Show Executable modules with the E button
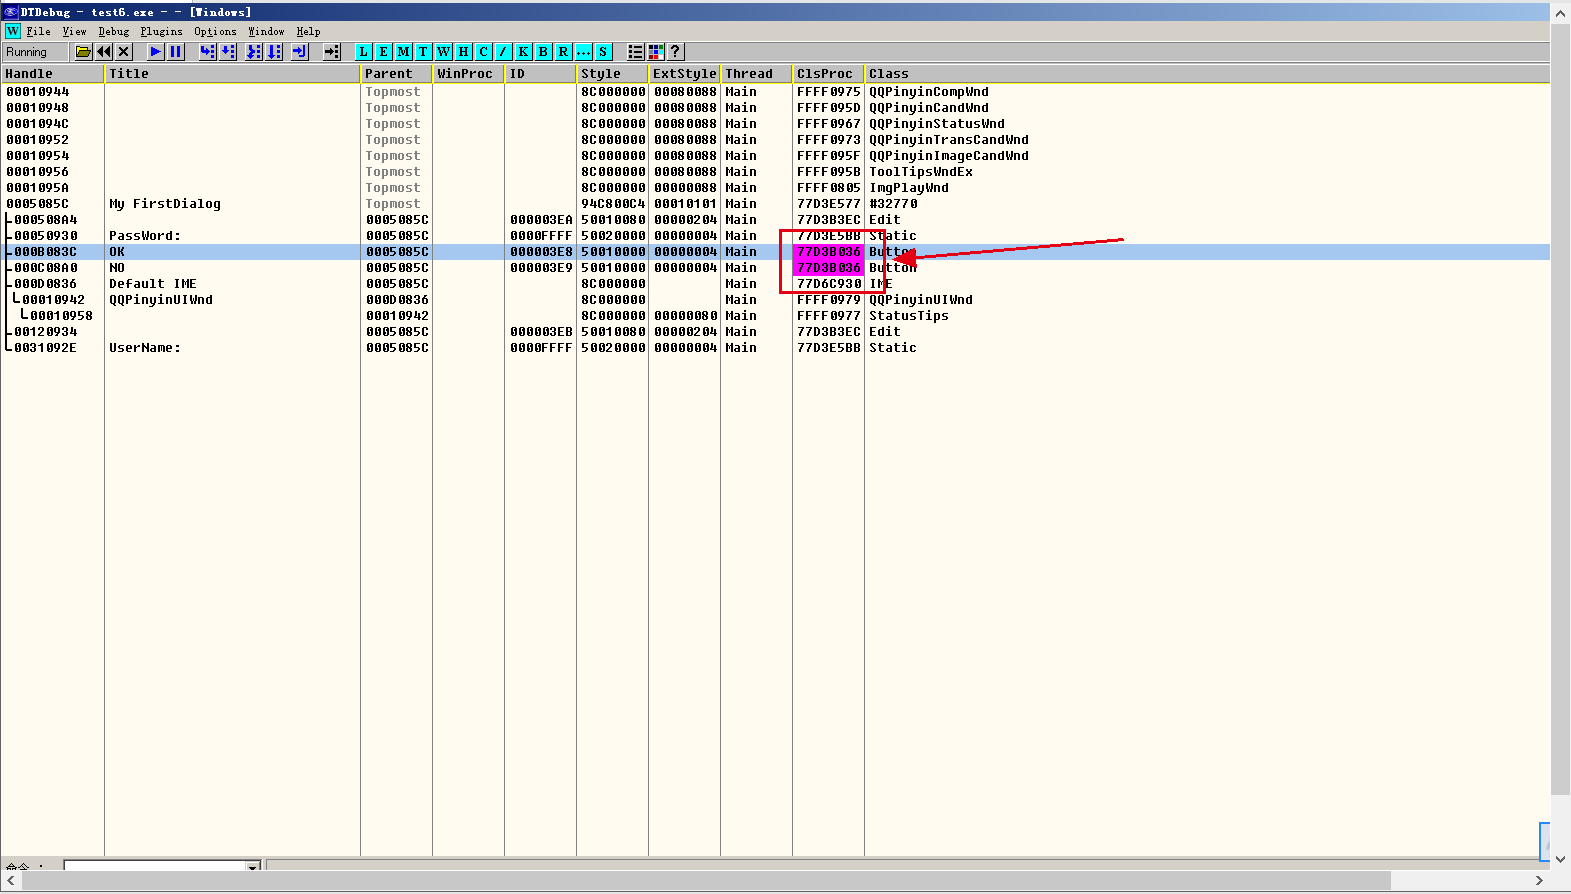1571x894 pixels. (383, 52)
